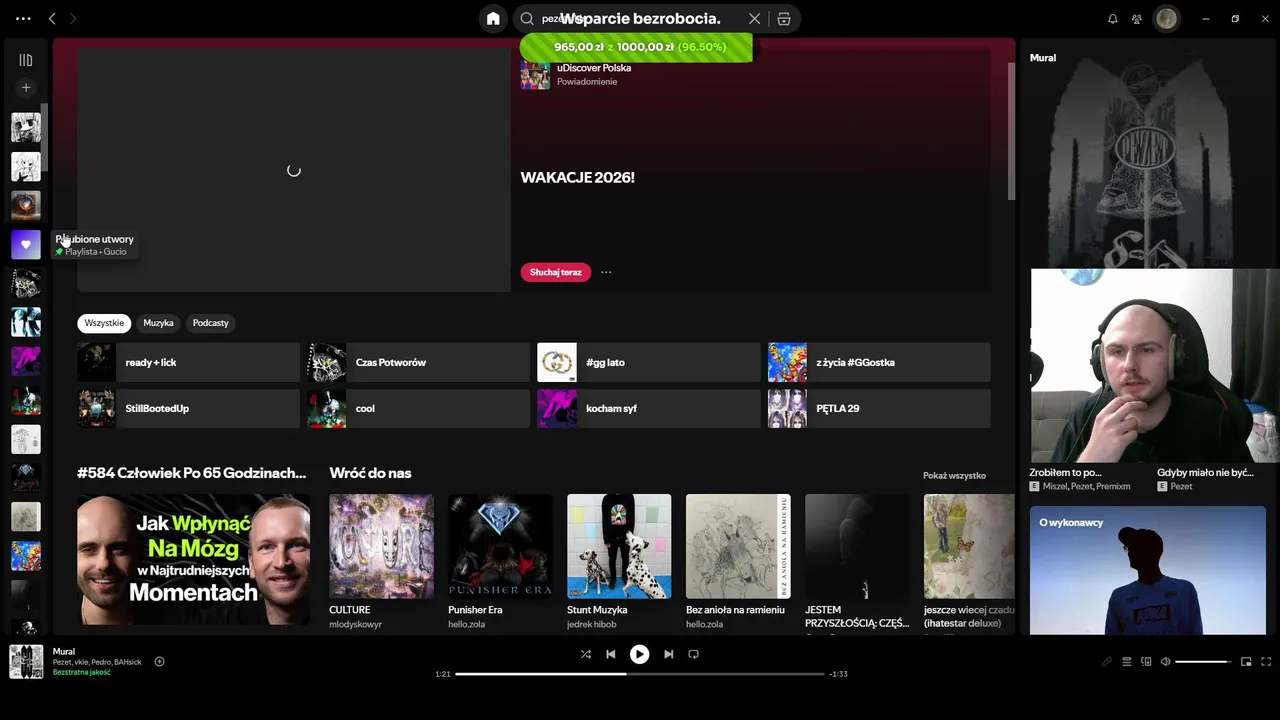Screen dimensions: 1280x720
Task: Open the z życia #GGostka shortcut
Action: tap(879, 362)
